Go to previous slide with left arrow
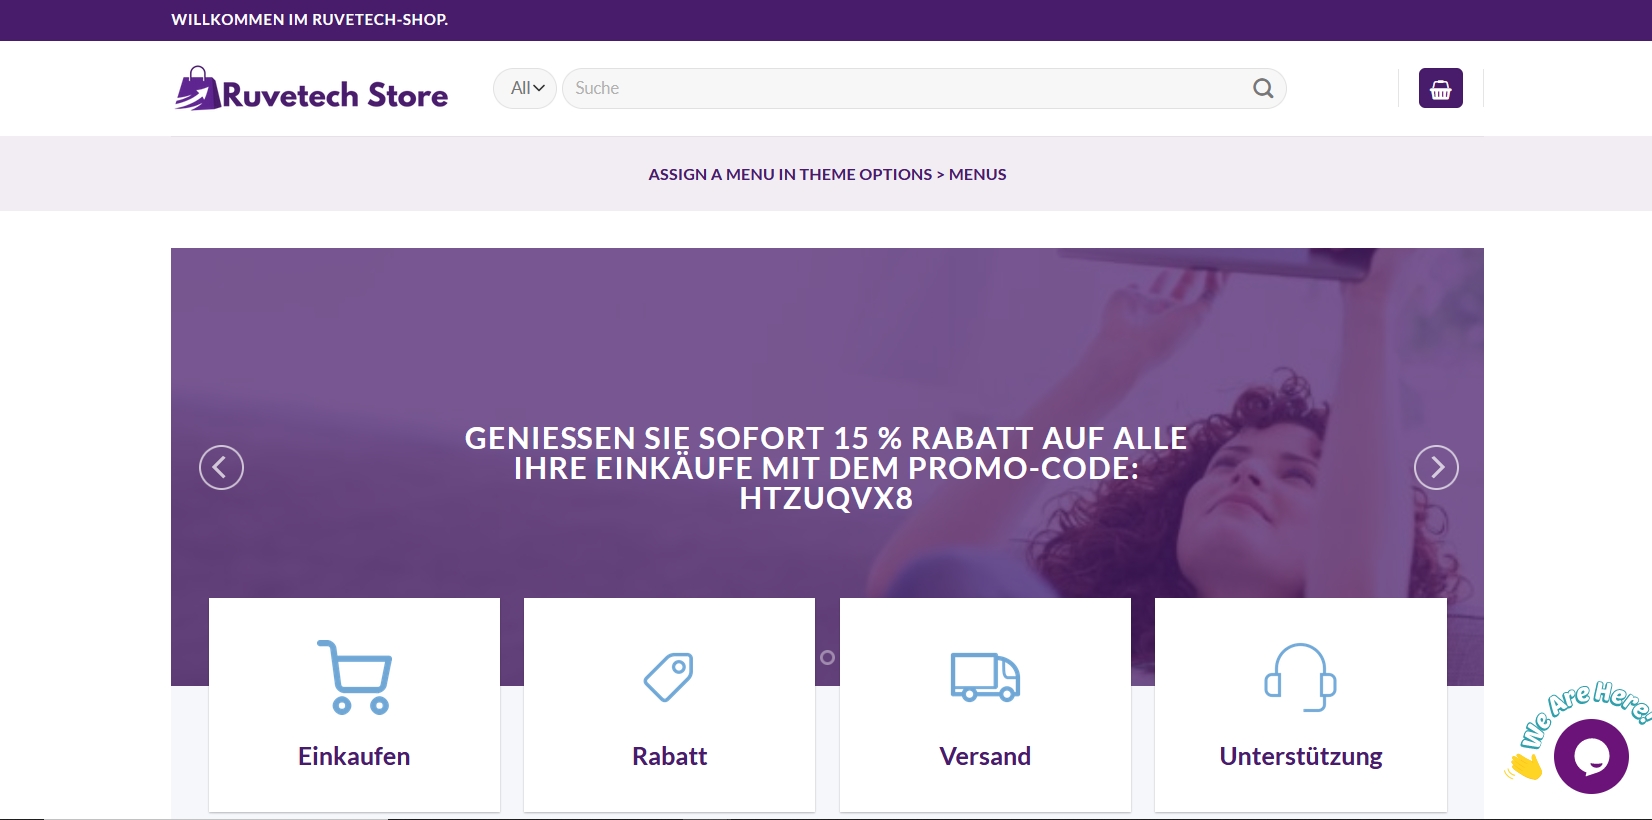1652x820 pixels. tap(221, 467)
